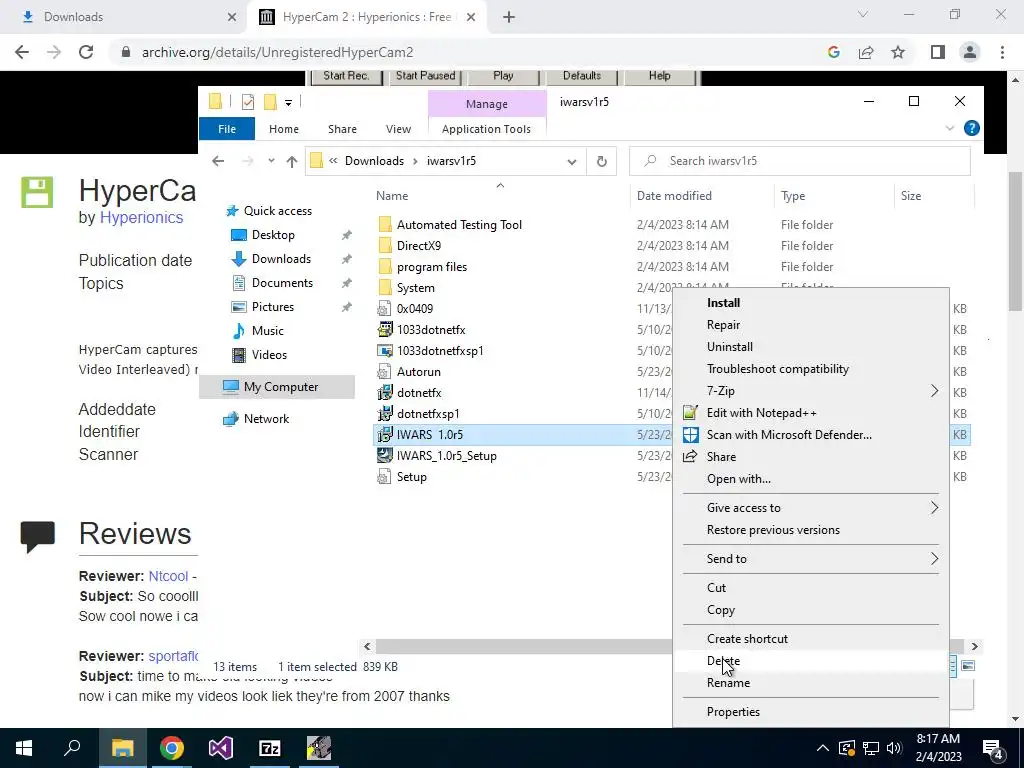Click New folder icon in Explorer title bar
1024x768 pixels.
coord(270,102)
